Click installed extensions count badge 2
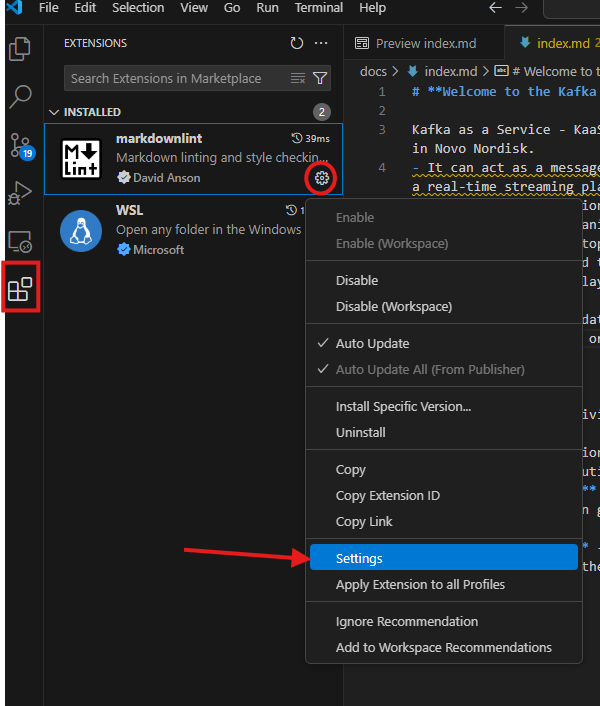The height and width of the screenshot is (706, 600). pos(321,112)
